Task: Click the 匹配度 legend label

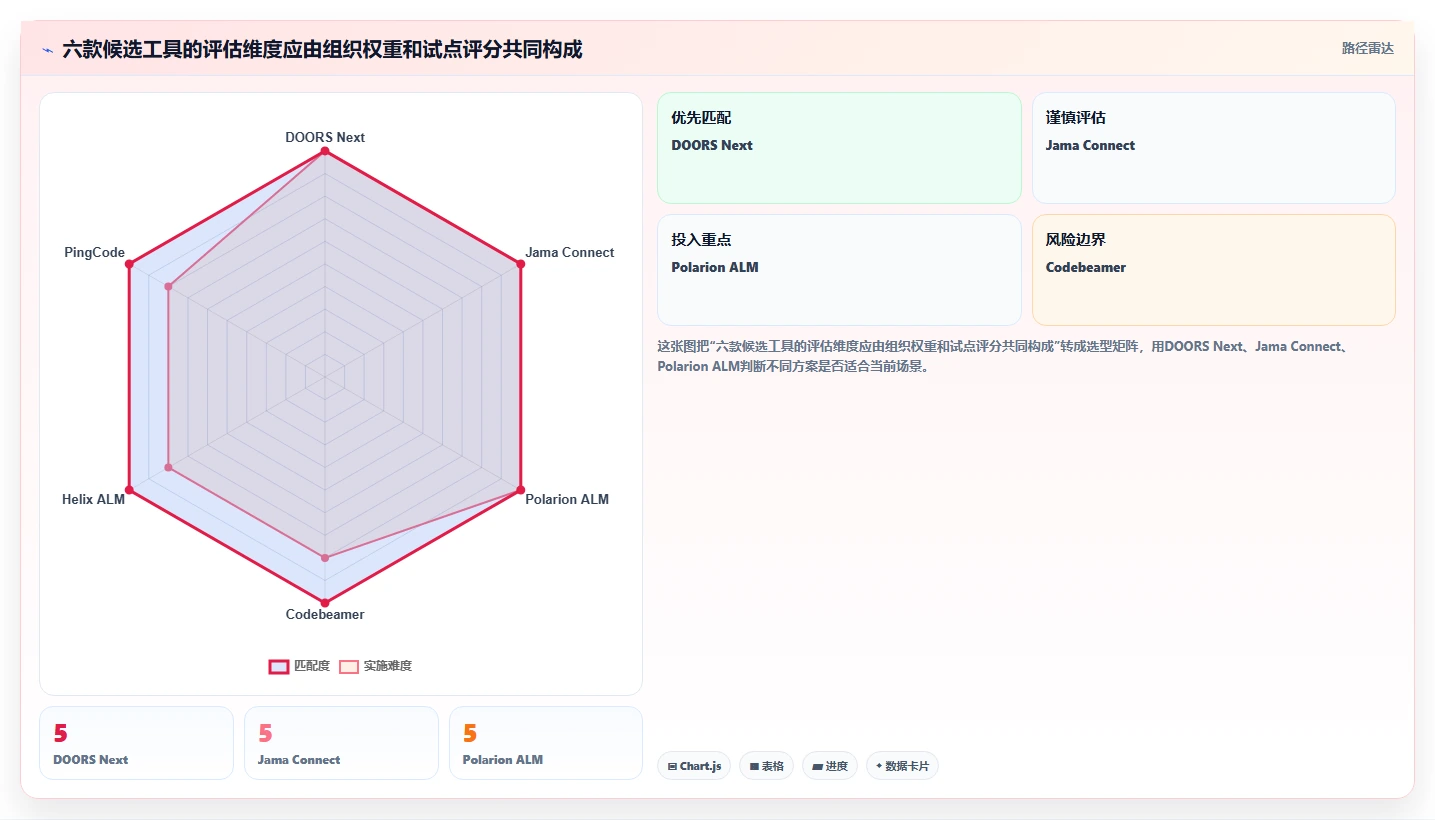Action: pyautogui.click(x=311, y=666)
